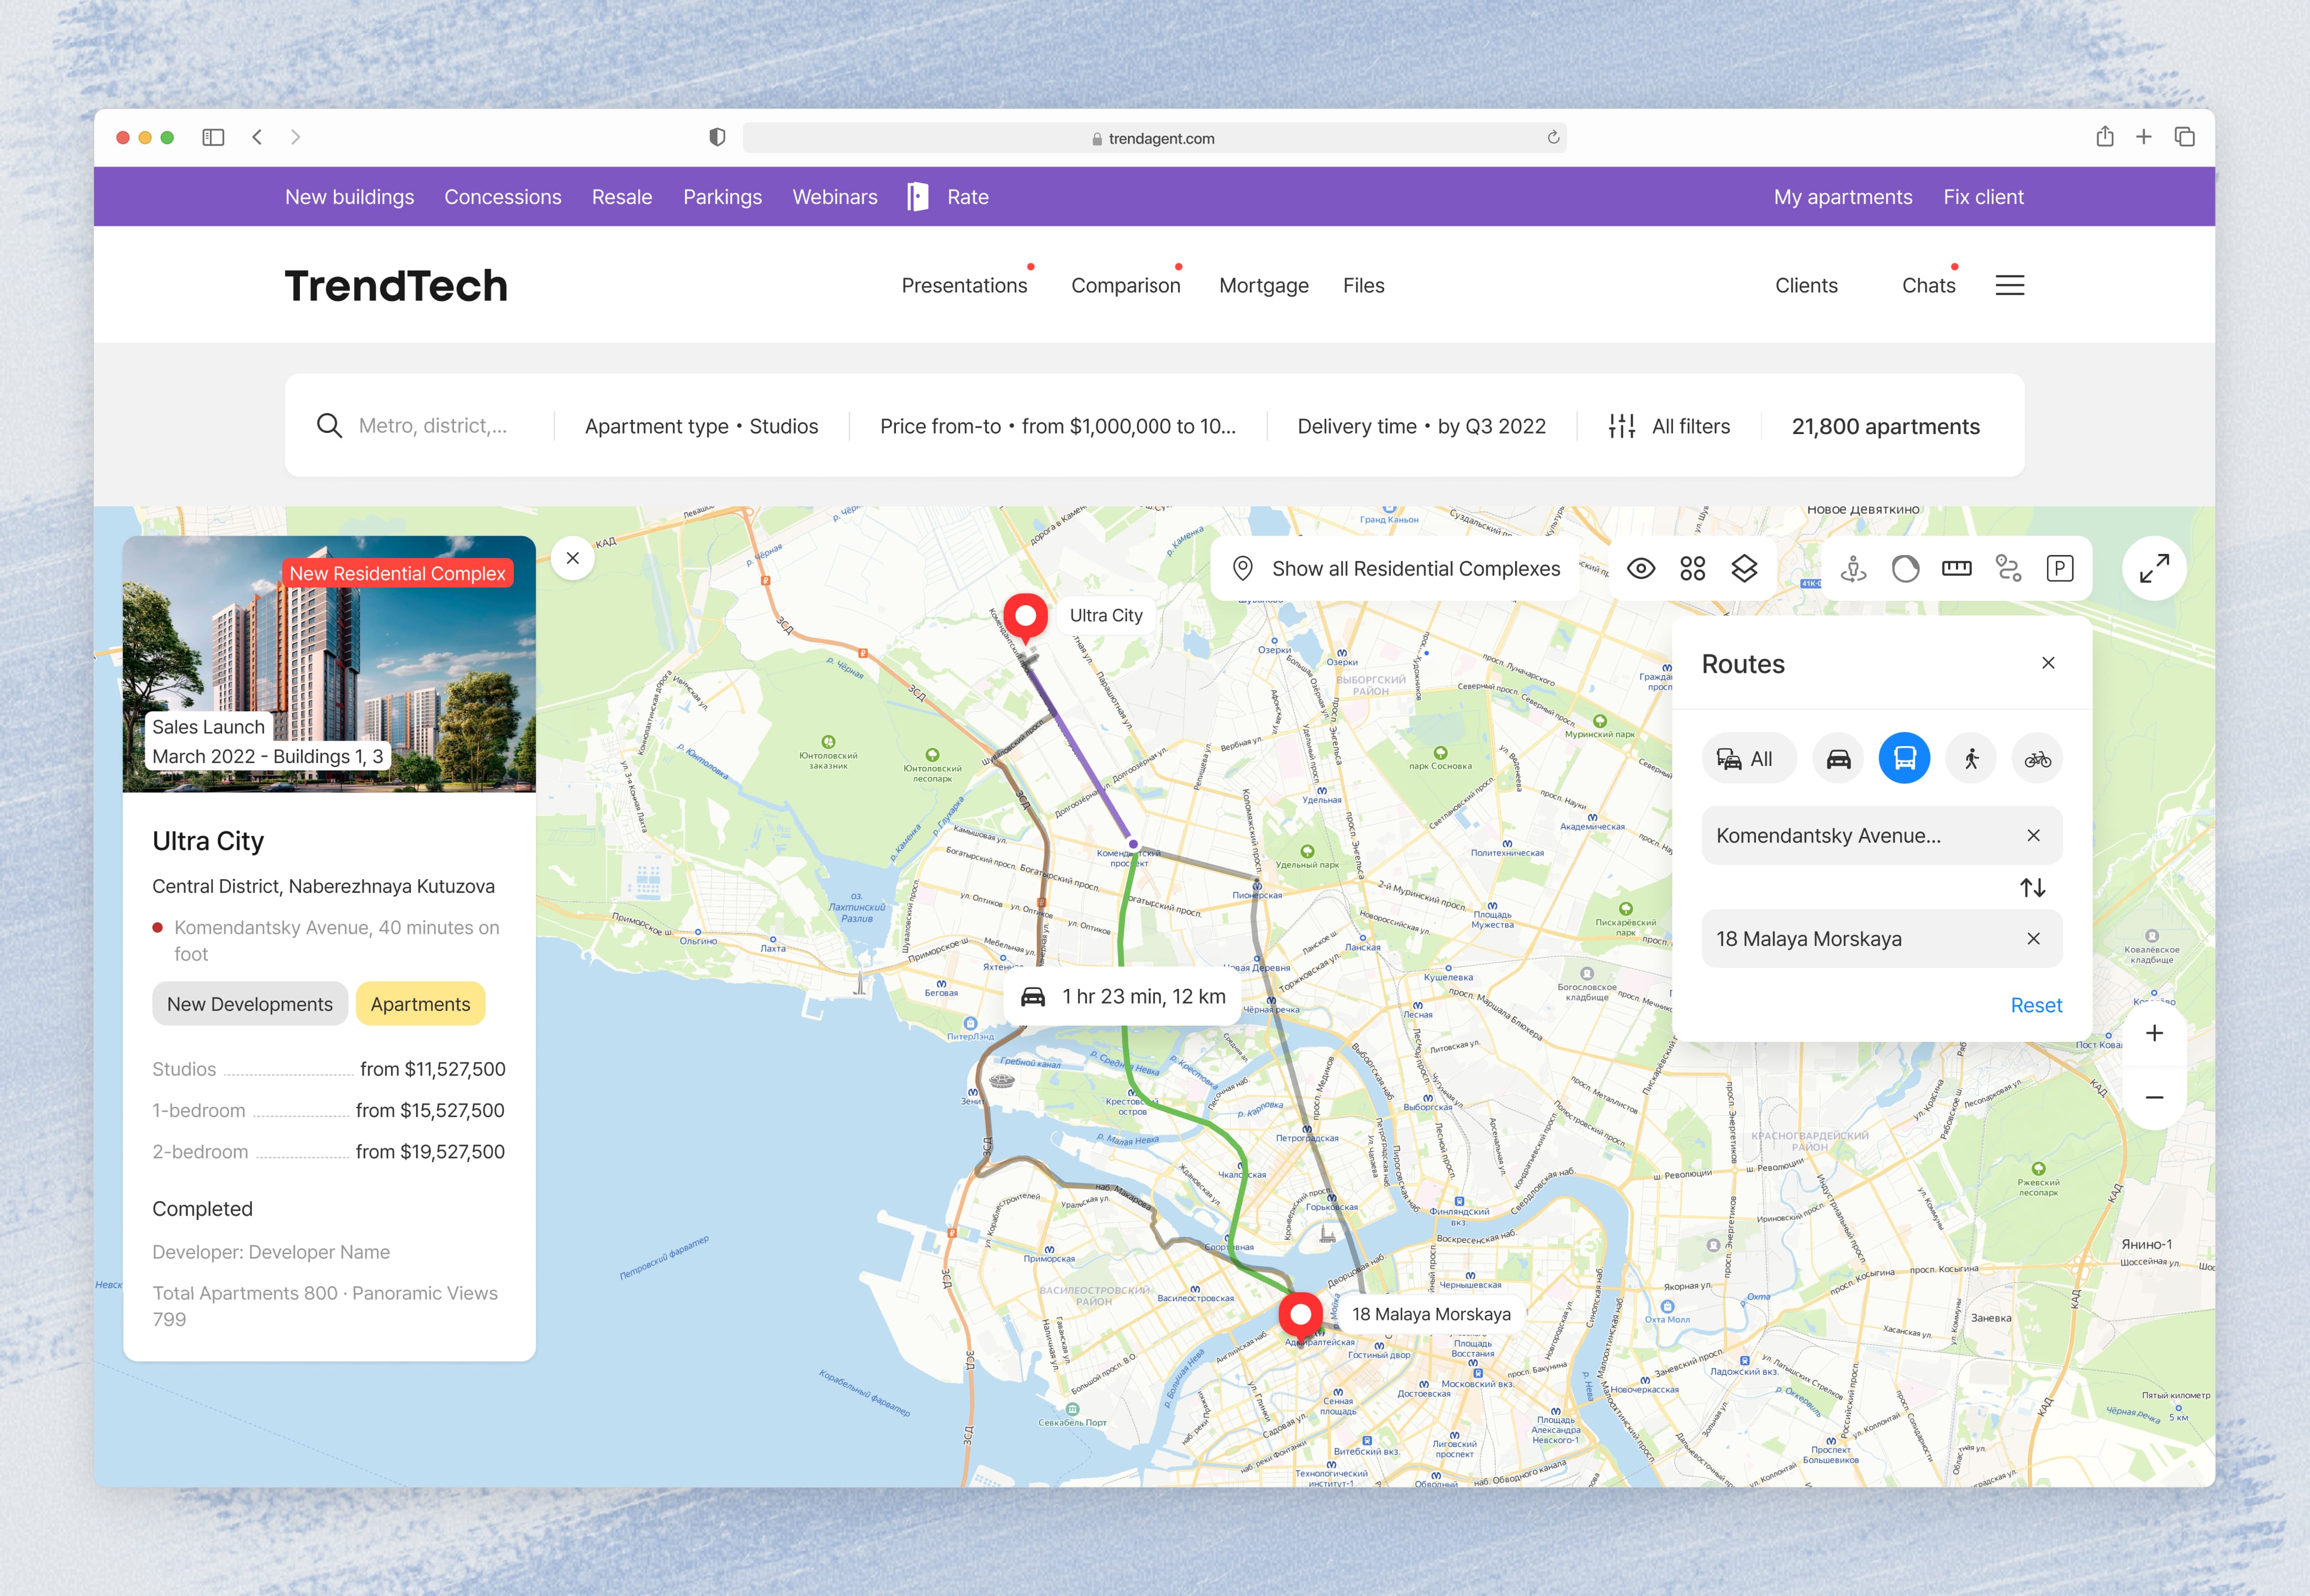Image resolution: width=2310 pixels, height=1596 pixels.
Task: Click Fix client link
Action: point(1983,197)
